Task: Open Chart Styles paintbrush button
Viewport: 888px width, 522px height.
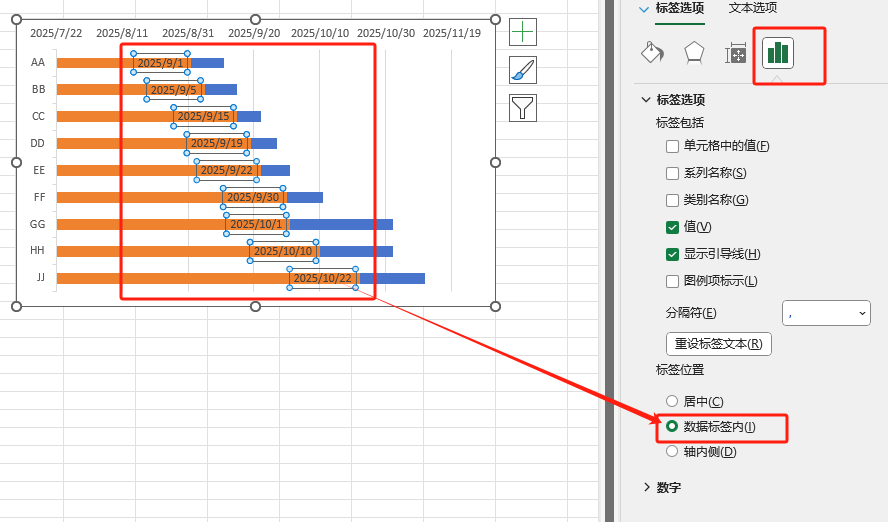Action: [x=523, y=70]
